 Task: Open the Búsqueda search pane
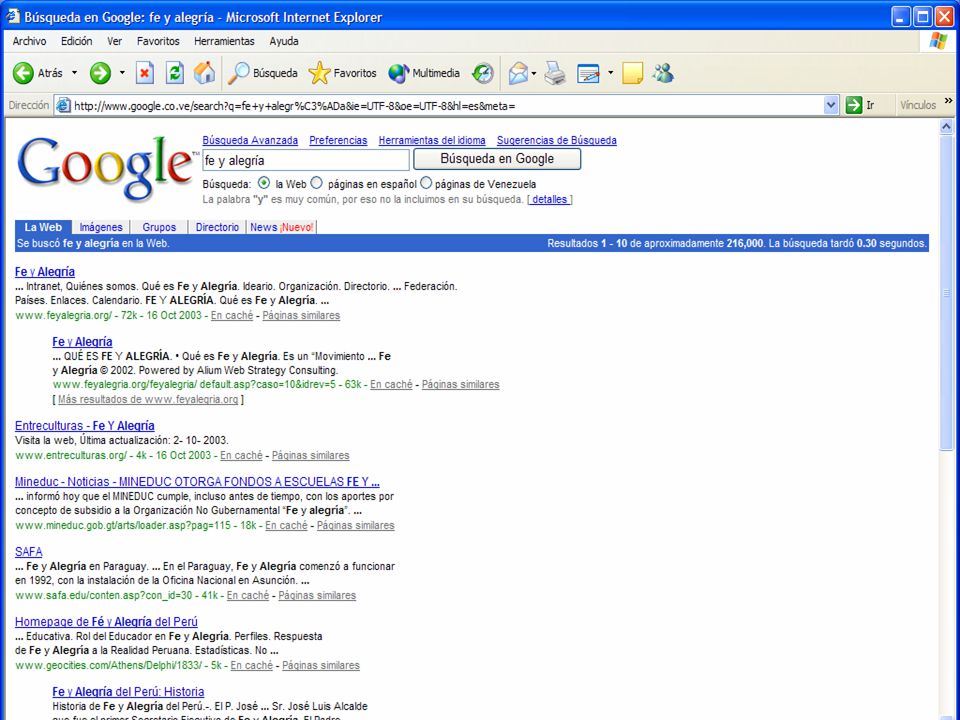point(263,73)
